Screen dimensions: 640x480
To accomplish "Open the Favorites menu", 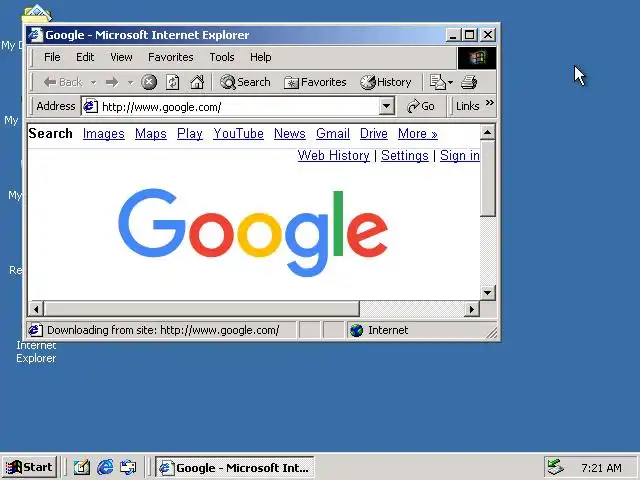I will (171, 57).
